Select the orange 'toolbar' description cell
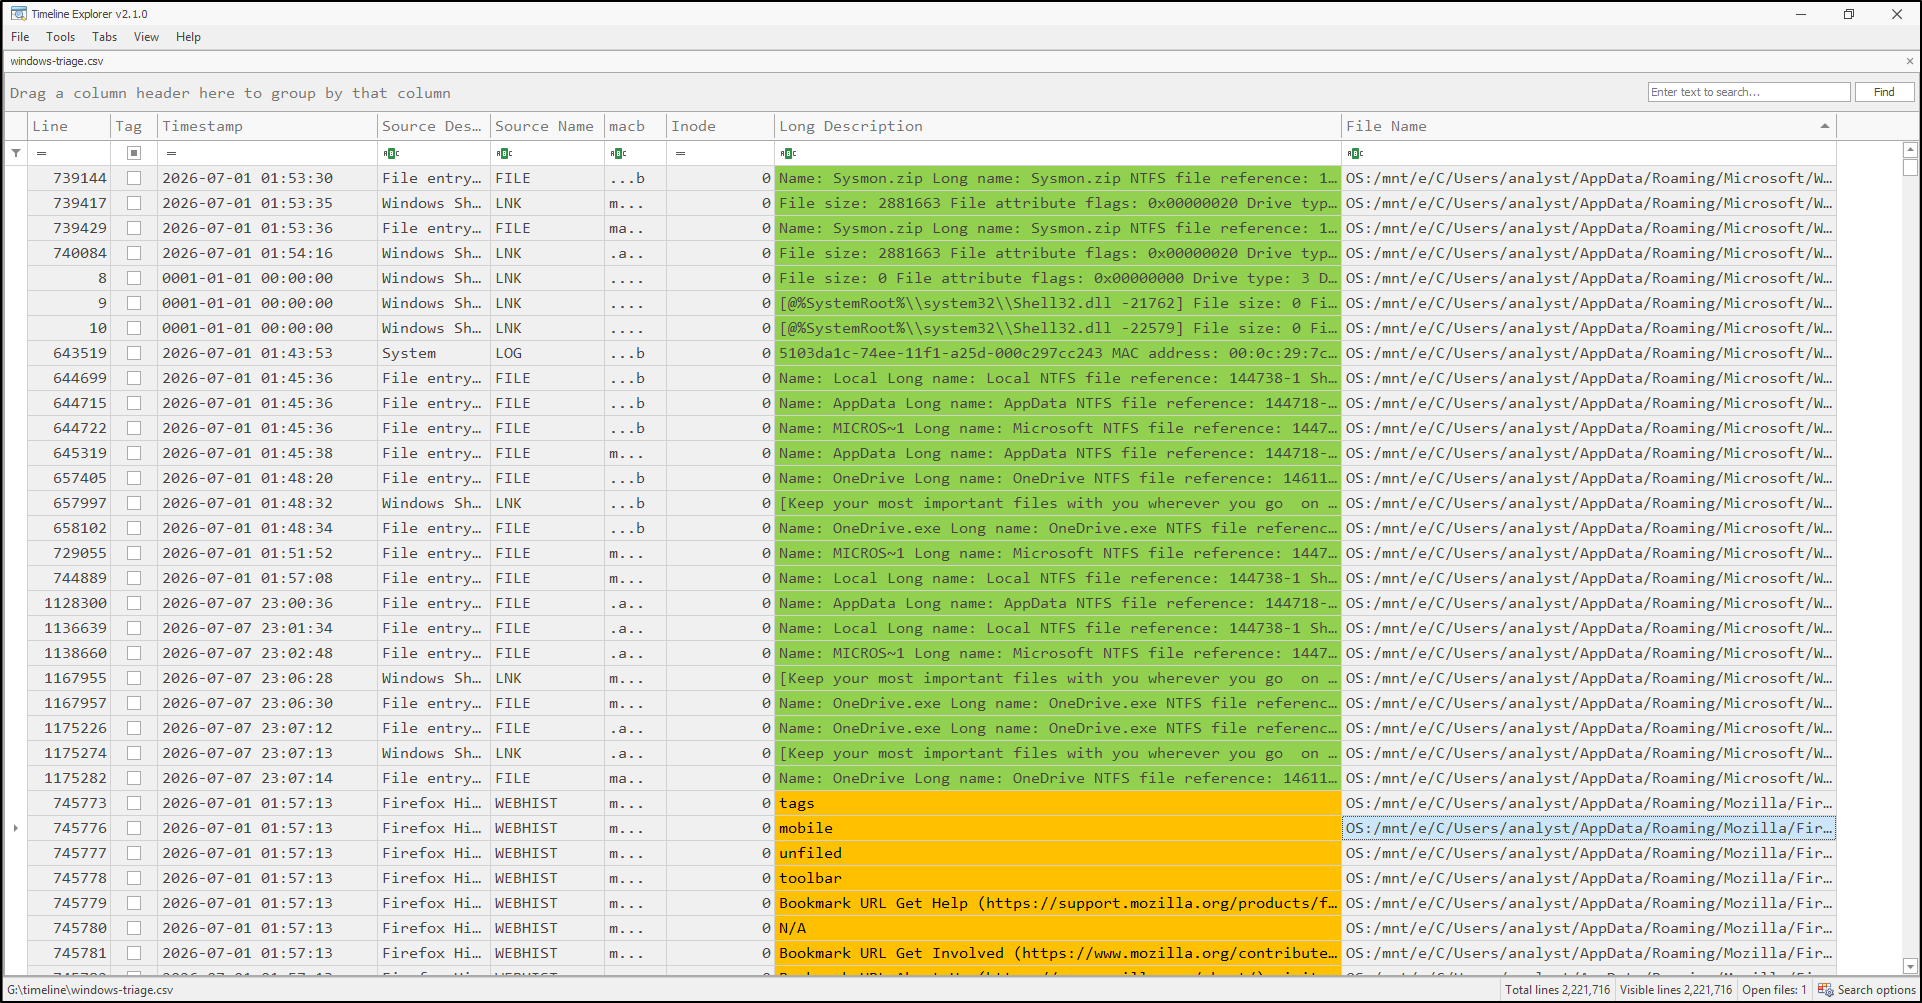The width and height of the screenshot is (1922, 1003). point(1058,878)
